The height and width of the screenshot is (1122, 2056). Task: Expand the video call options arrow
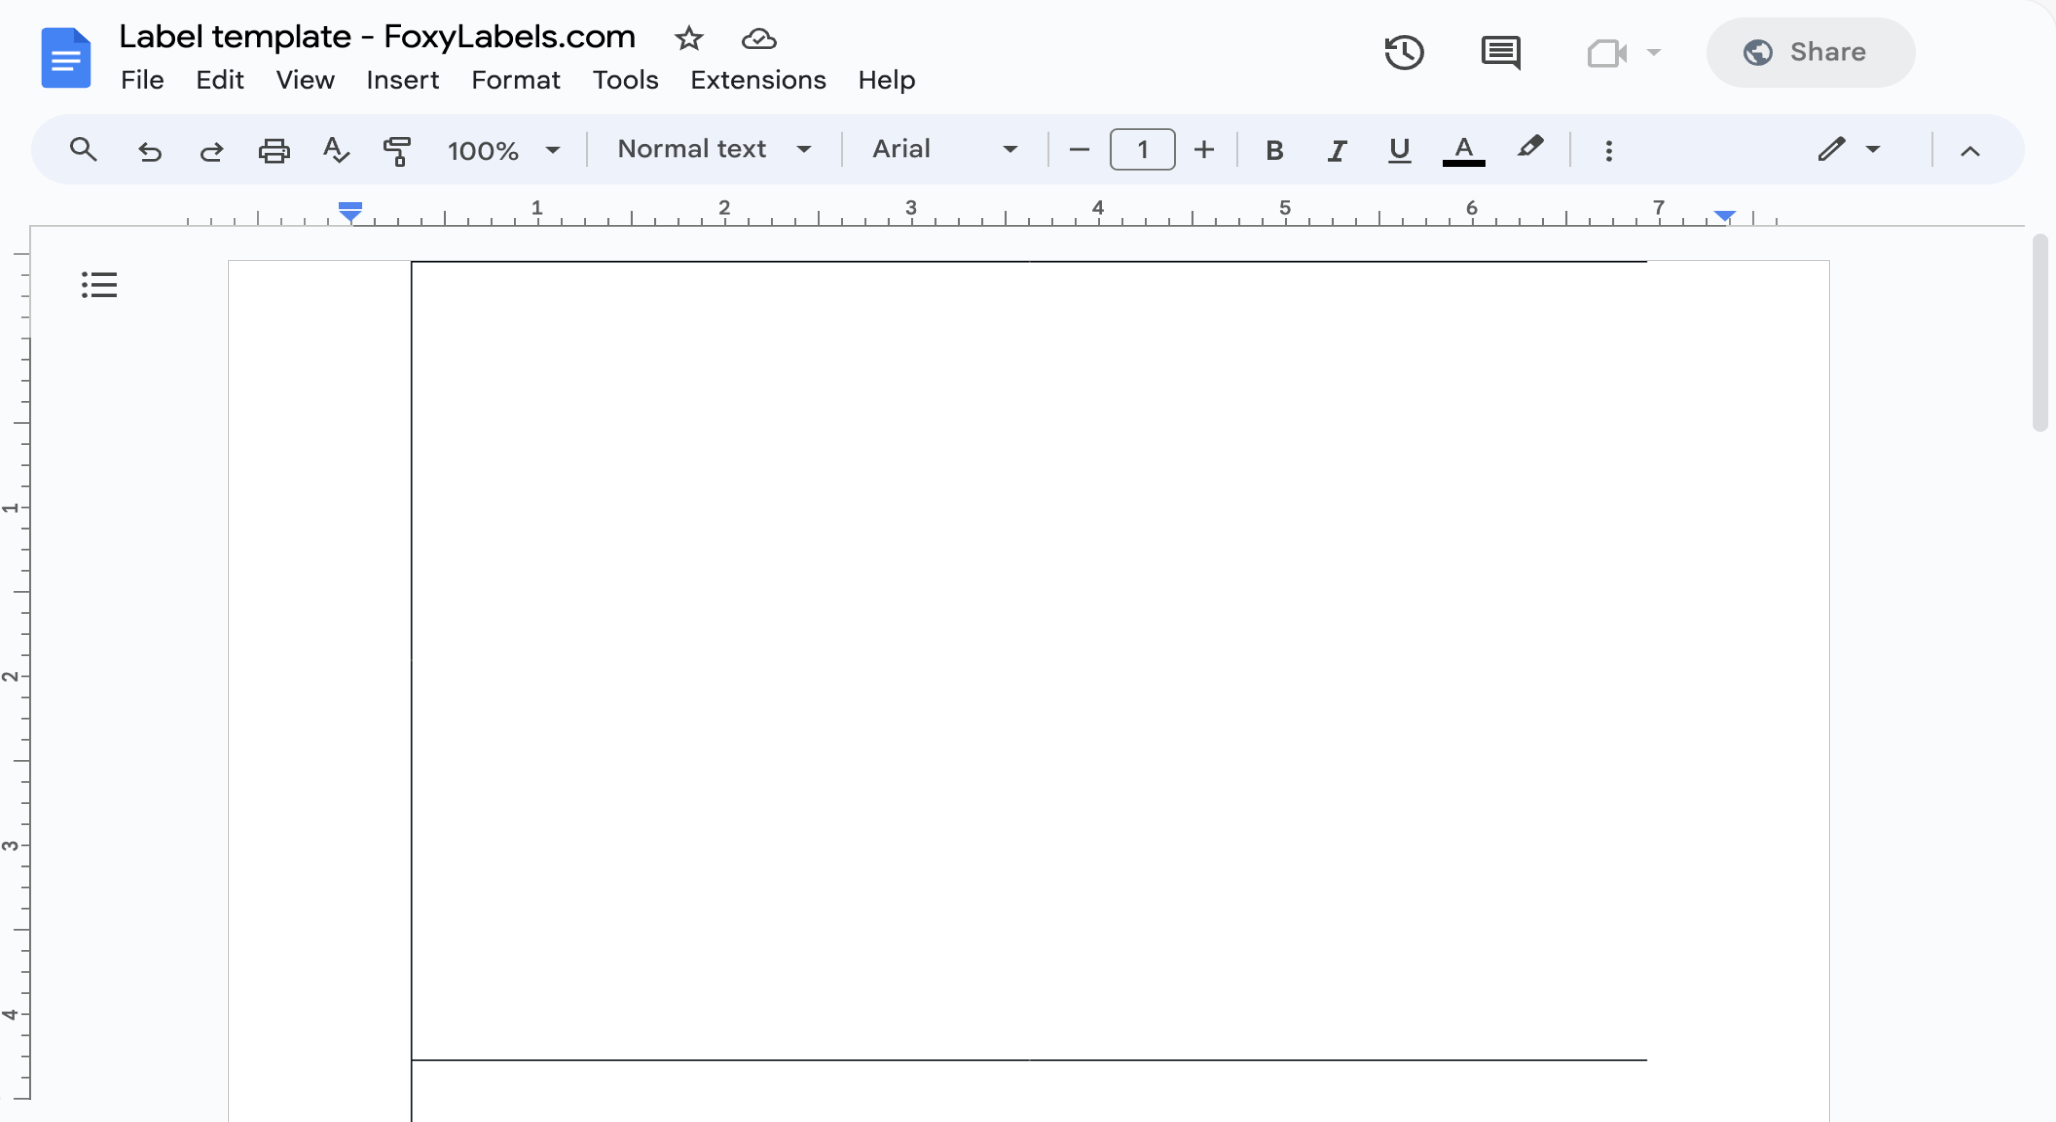[x=1654, y=52]
